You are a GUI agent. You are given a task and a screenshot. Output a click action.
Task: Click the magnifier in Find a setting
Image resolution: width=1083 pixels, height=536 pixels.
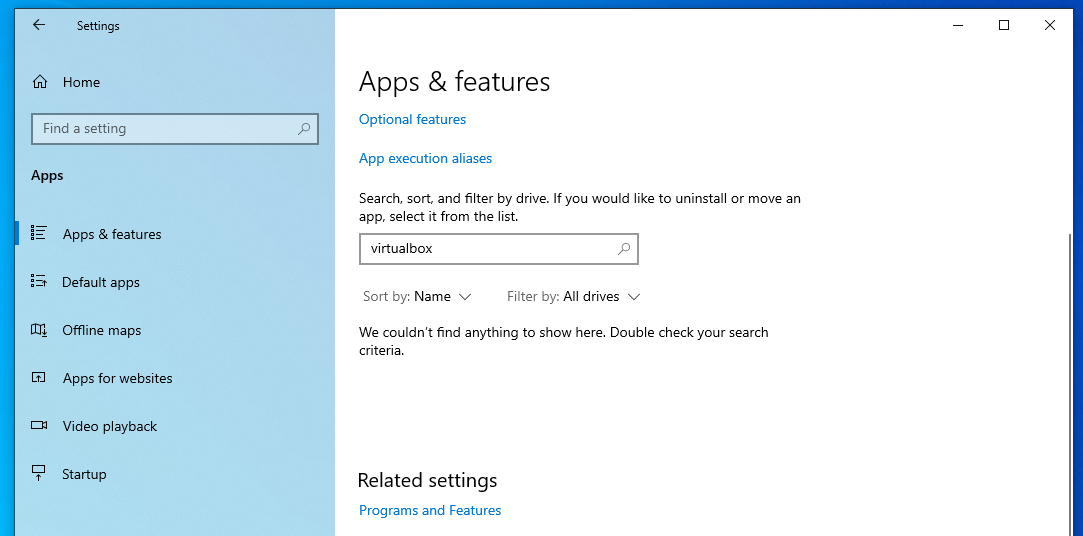[x=304, y=129]
